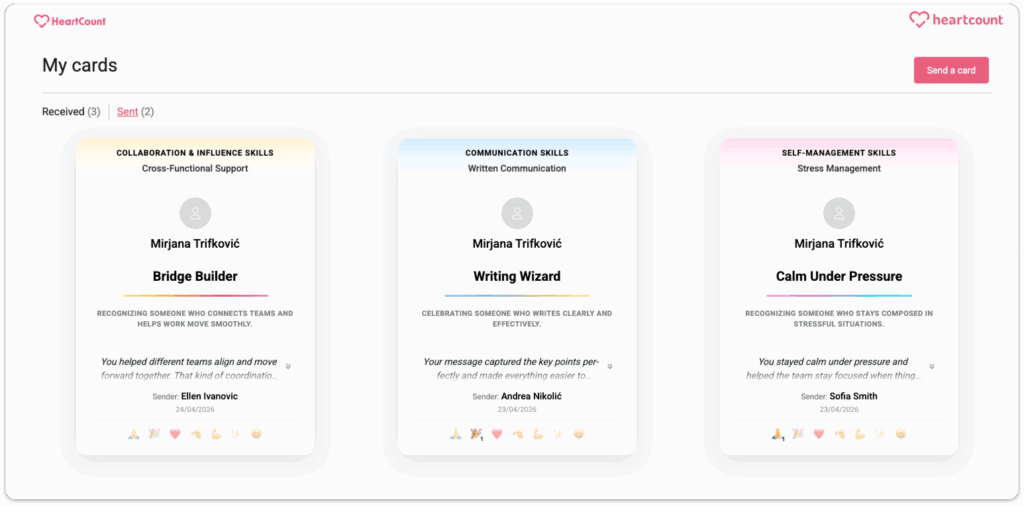Screen dimensions: 1024x506
Task: Click the Send a card button
Action: tap(951, 71)
